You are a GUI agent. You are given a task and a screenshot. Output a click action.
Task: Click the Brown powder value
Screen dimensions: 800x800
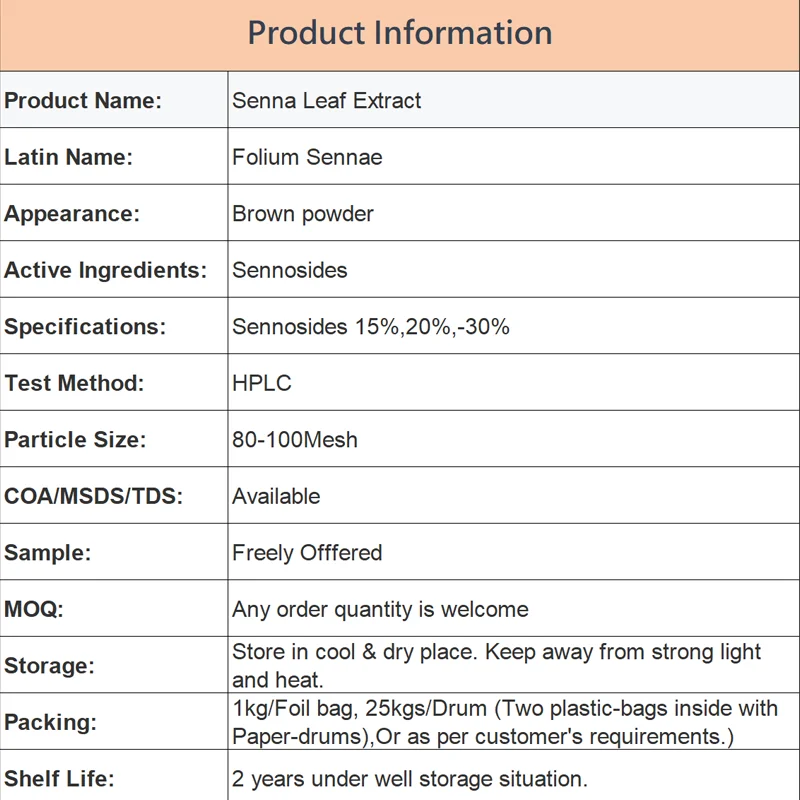tap(303, 214)
